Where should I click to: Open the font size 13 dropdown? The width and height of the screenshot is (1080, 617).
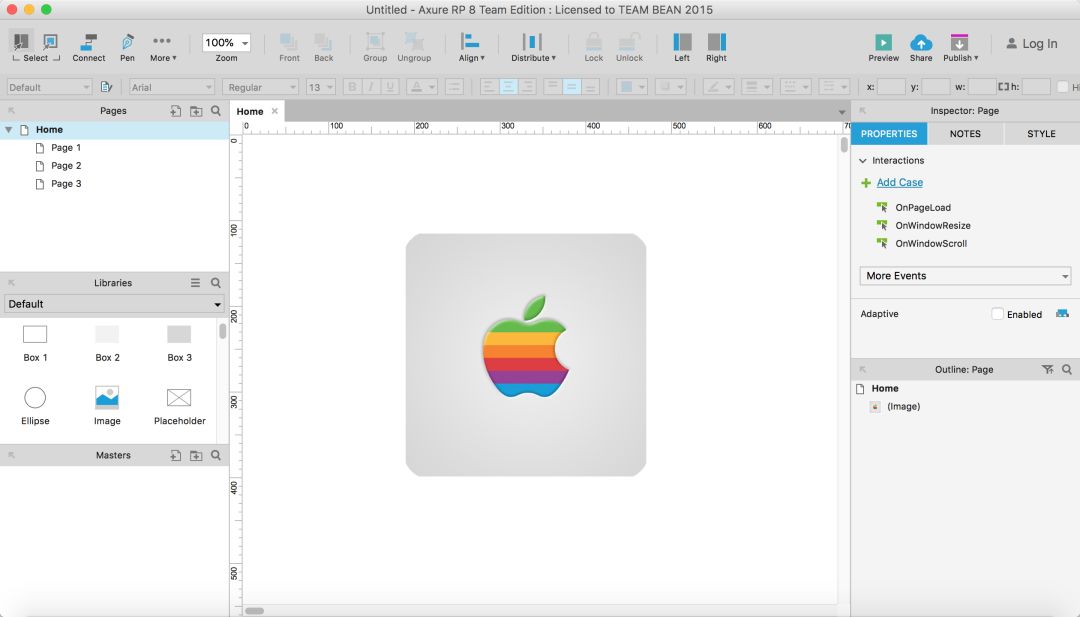[320, 87]
